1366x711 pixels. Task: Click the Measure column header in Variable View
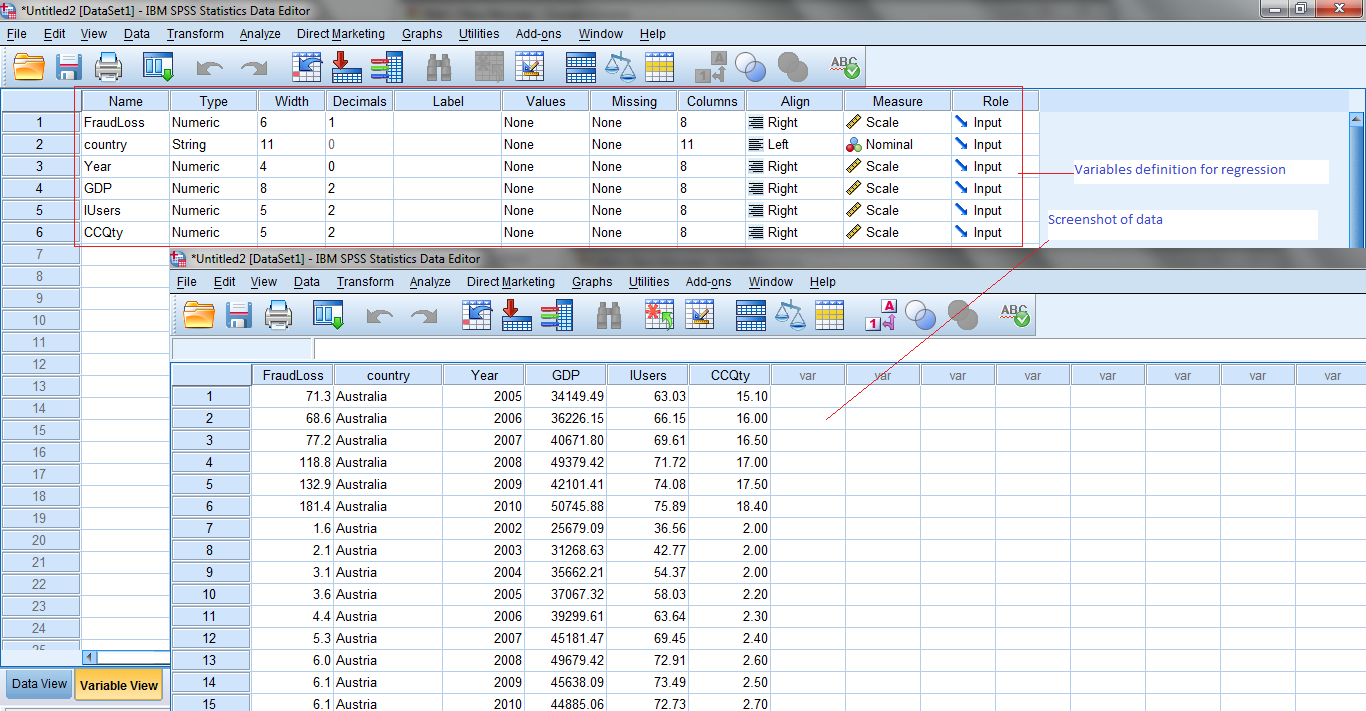pyautogui.click(x=897, y=101)
